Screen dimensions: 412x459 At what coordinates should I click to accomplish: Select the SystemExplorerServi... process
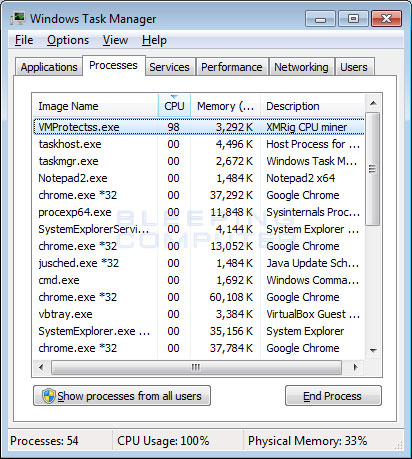[x=199, y=229]
